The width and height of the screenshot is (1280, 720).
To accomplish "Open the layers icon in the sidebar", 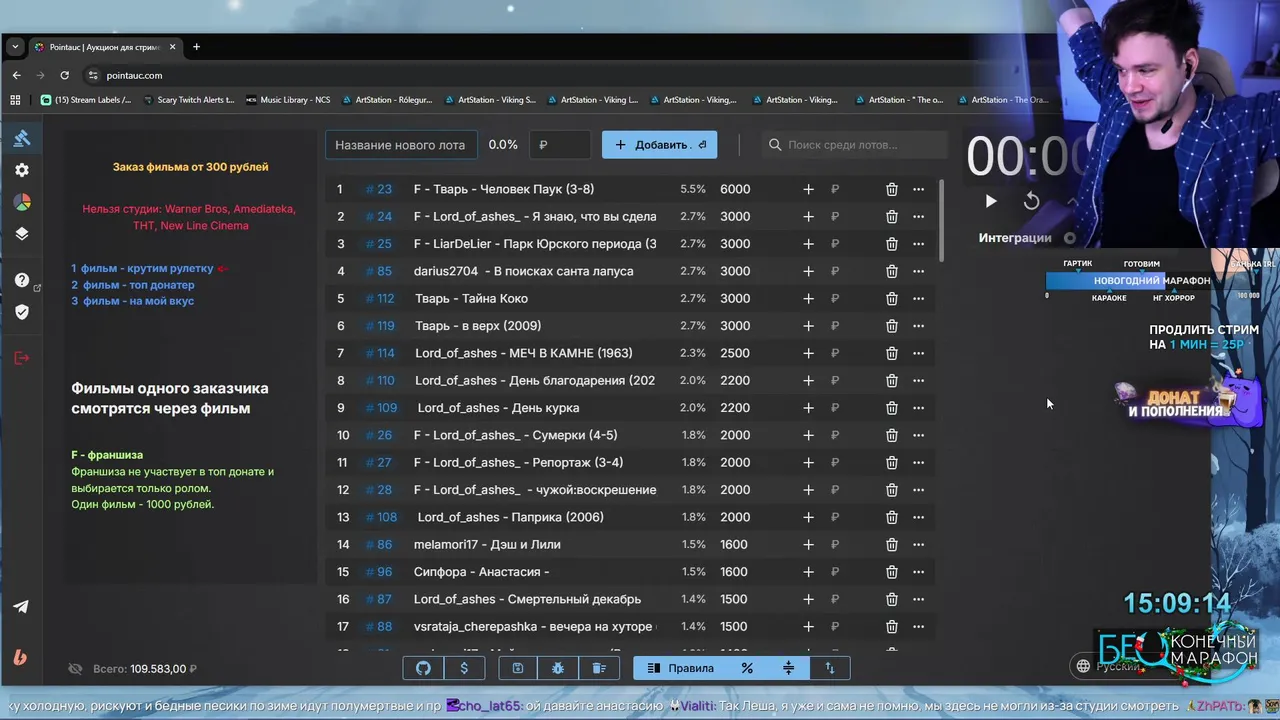I will click(x=22, y=234).
